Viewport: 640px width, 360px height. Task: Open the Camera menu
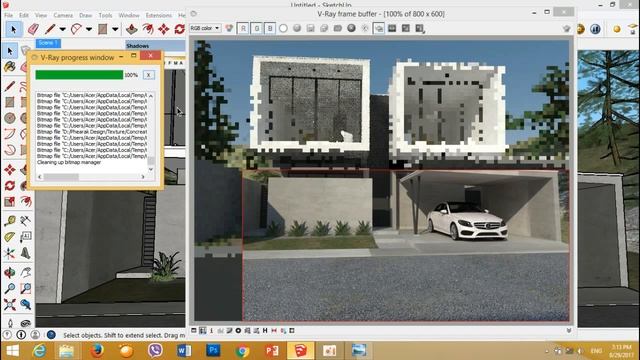(63, 15)
